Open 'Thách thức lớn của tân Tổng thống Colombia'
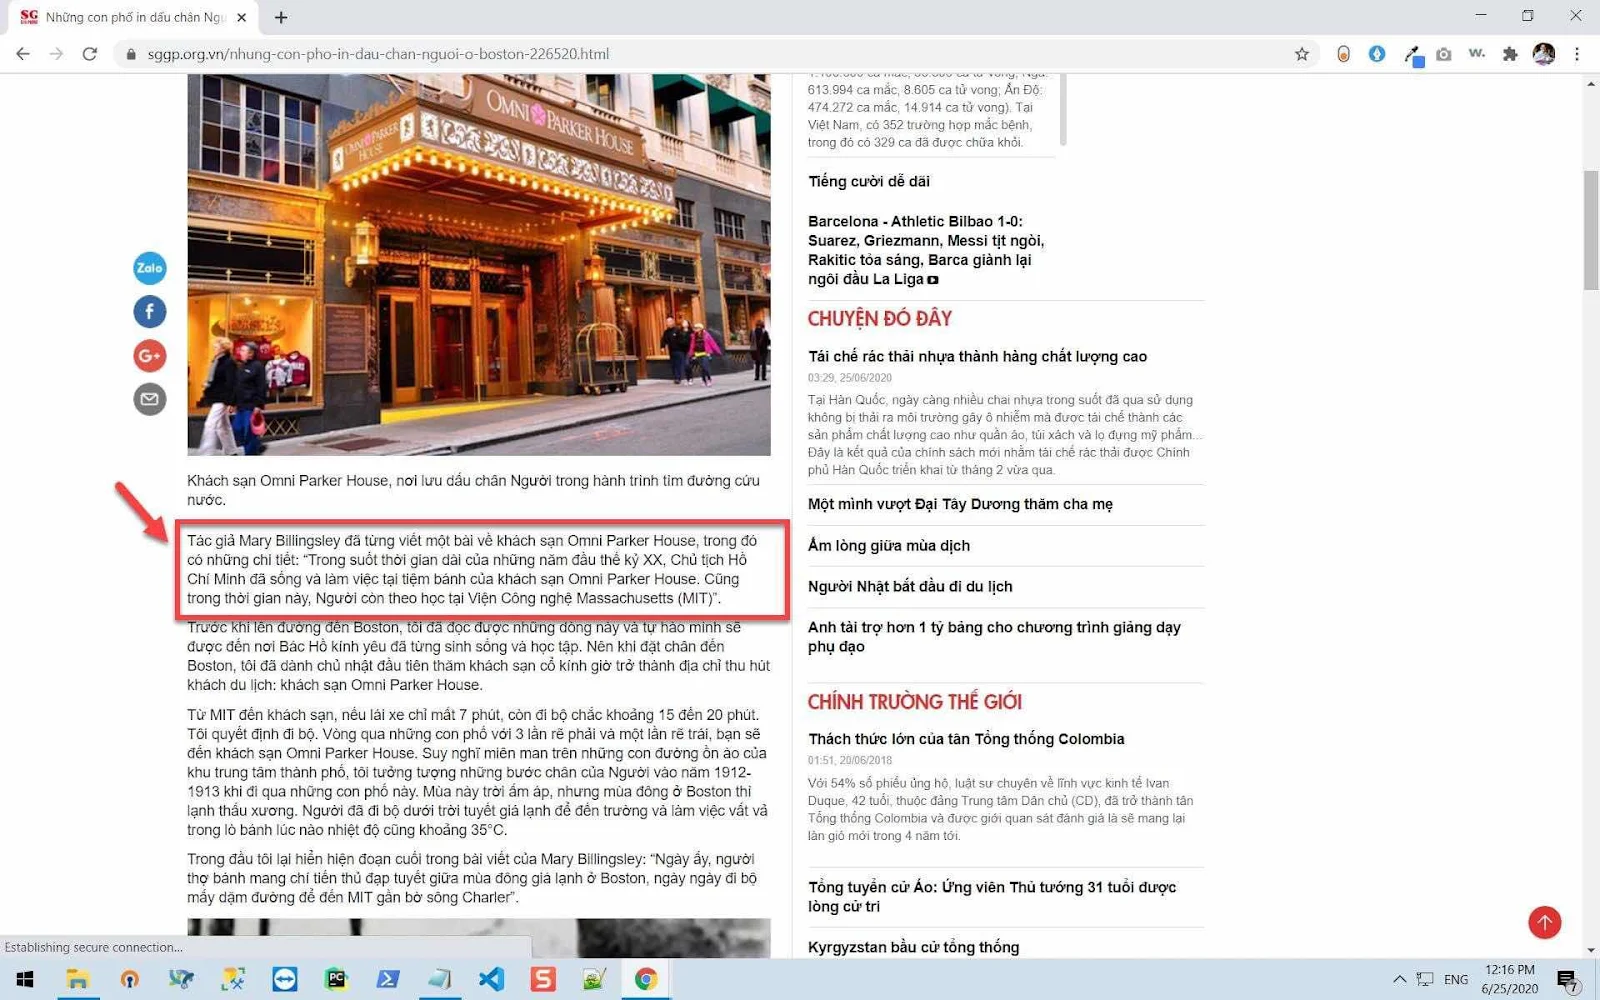This screenshot has width=1600, height=1000. 966,739
